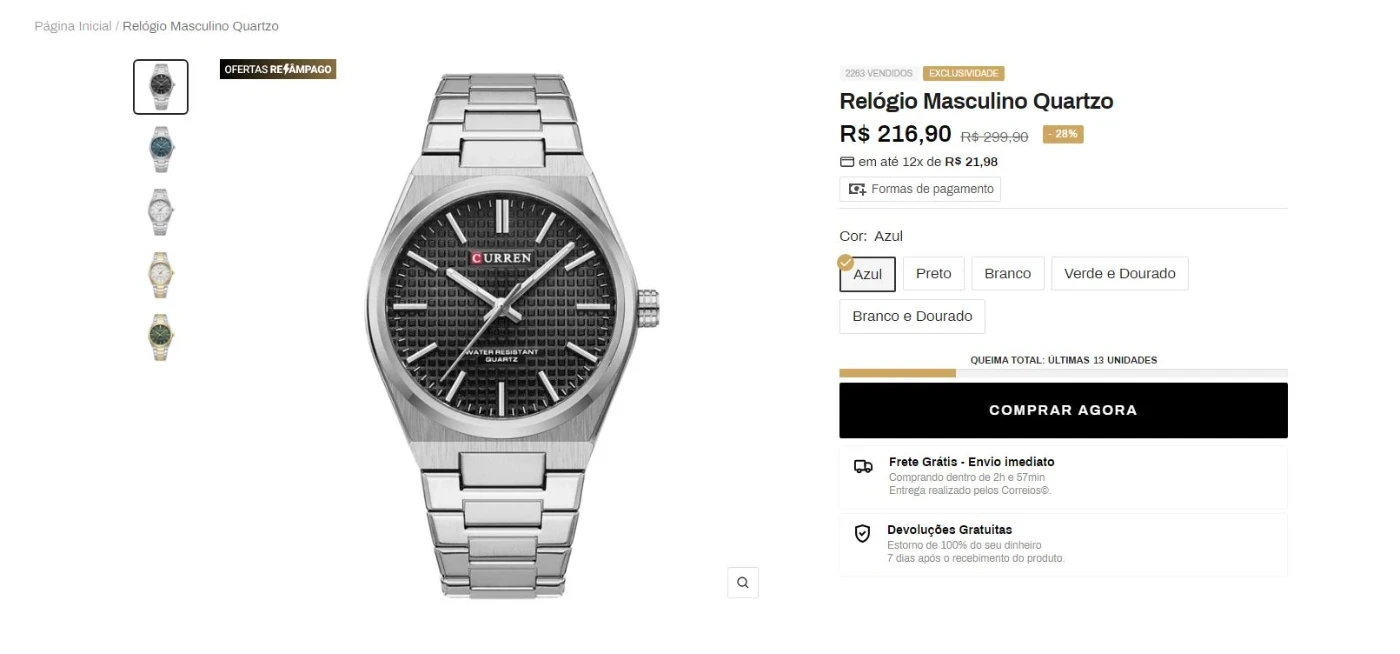Click the stock remaining progress bar
The image size is (1400, 654).
(x=1063, y=373)
